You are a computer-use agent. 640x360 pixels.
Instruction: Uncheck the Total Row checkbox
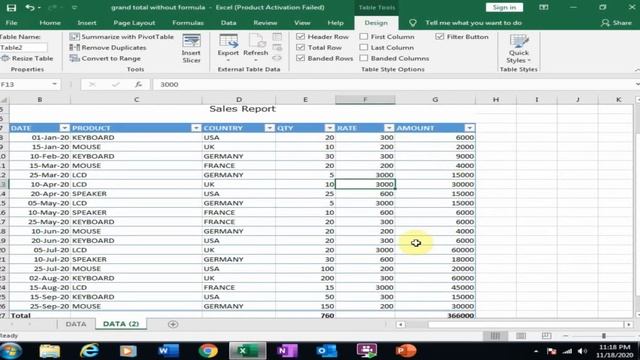click(x=300, y=47)
